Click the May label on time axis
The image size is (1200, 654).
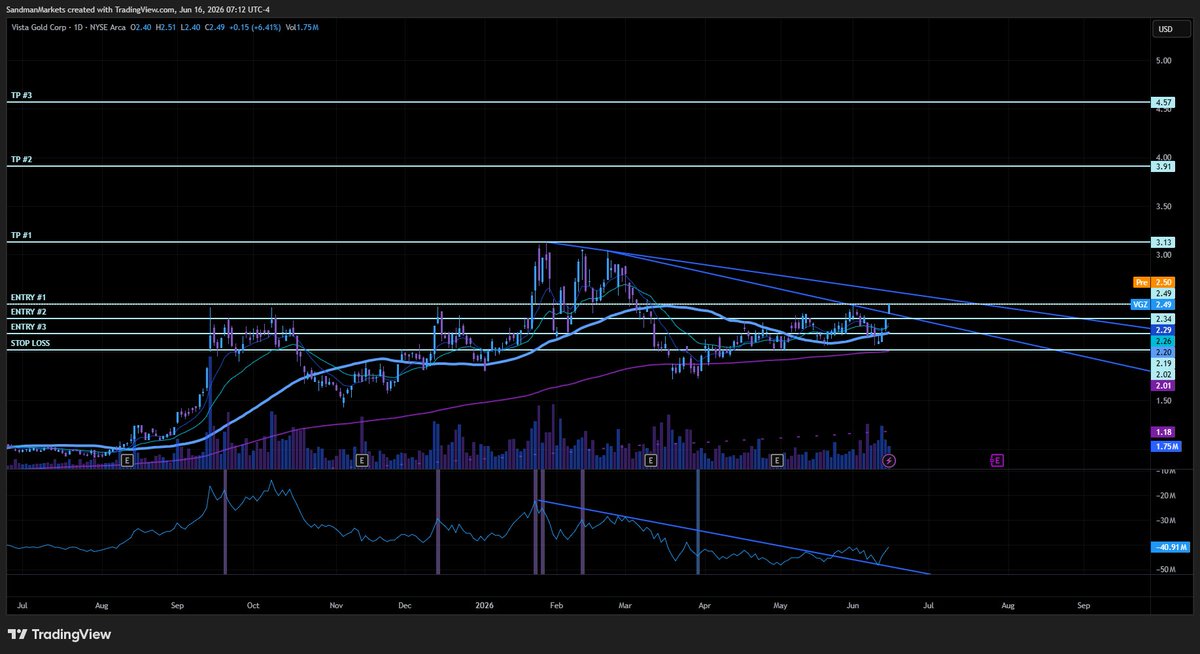coord(782,606)
